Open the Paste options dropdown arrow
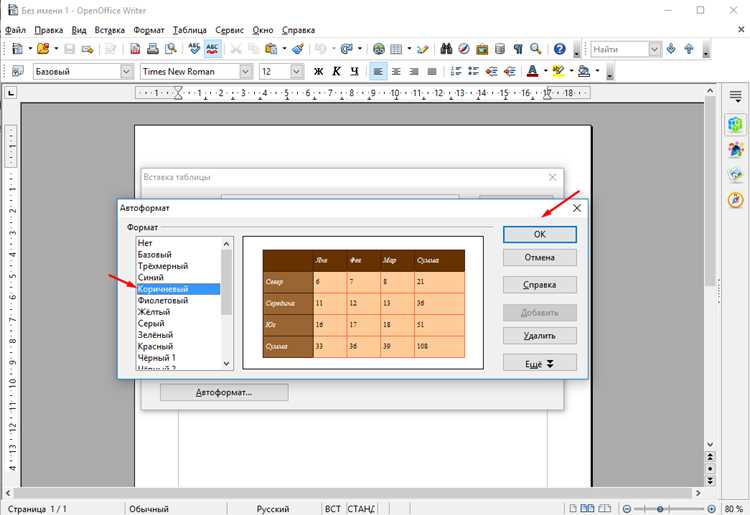Screen dimensions: 750x515 tap(284, 49)
